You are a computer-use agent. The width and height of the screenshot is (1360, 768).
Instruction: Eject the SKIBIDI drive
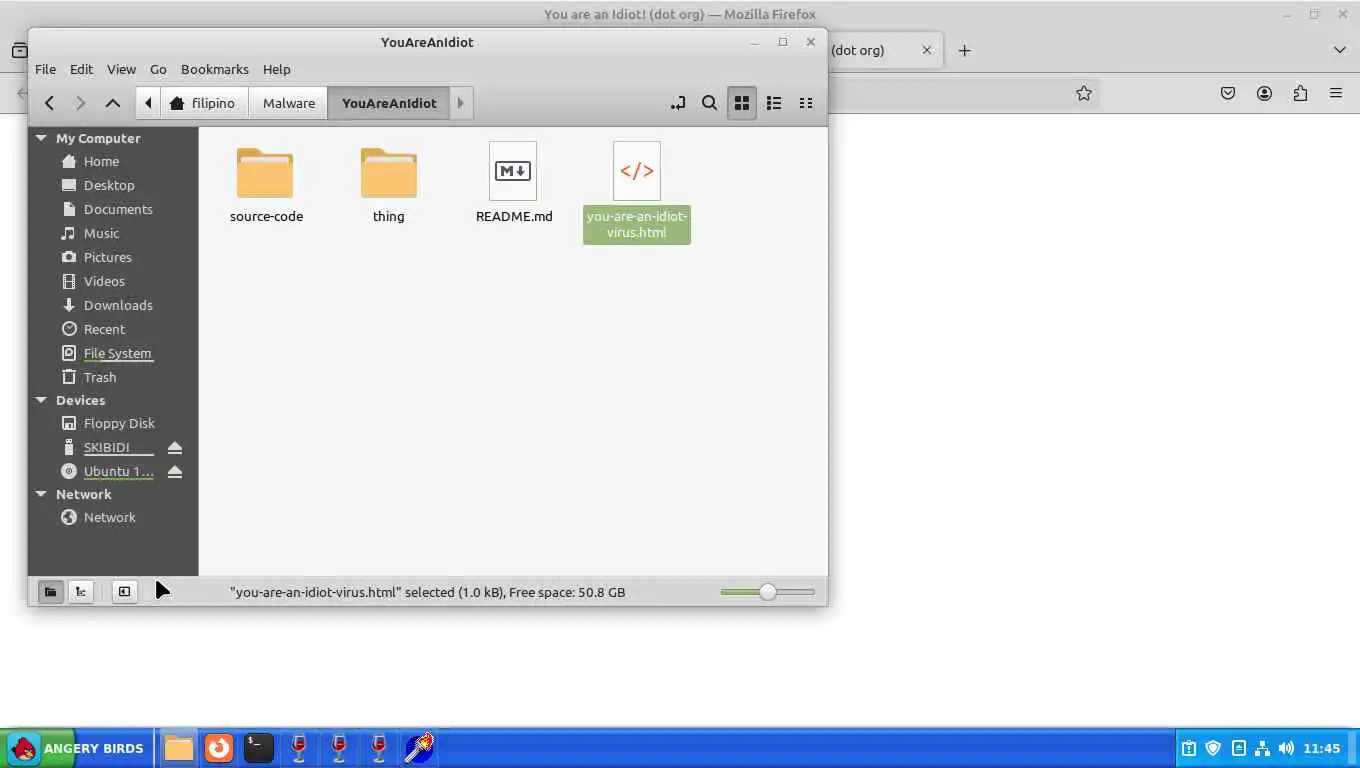point(175,447)
